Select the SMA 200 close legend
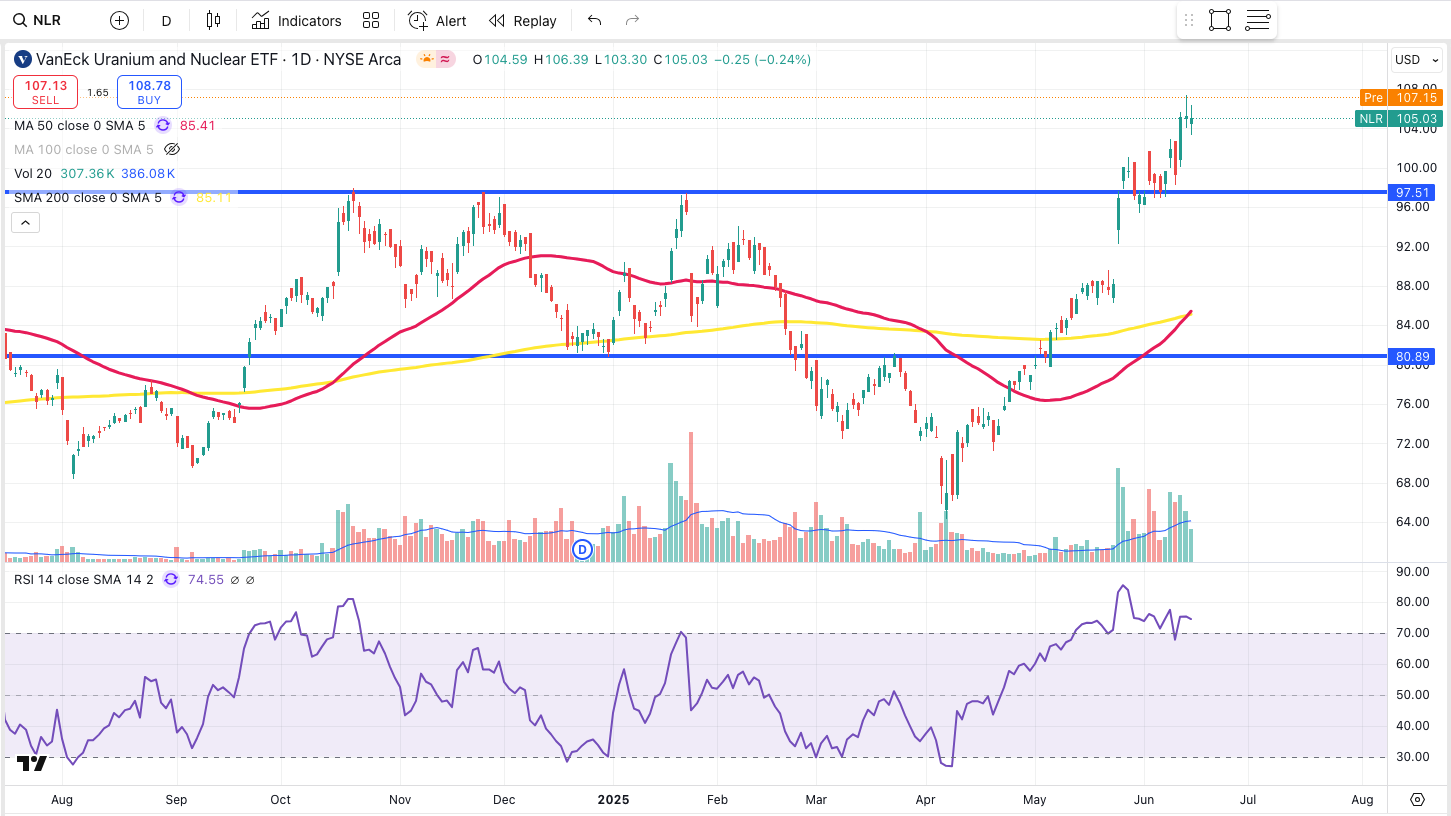1451x816 pixels. click(87, 197)
